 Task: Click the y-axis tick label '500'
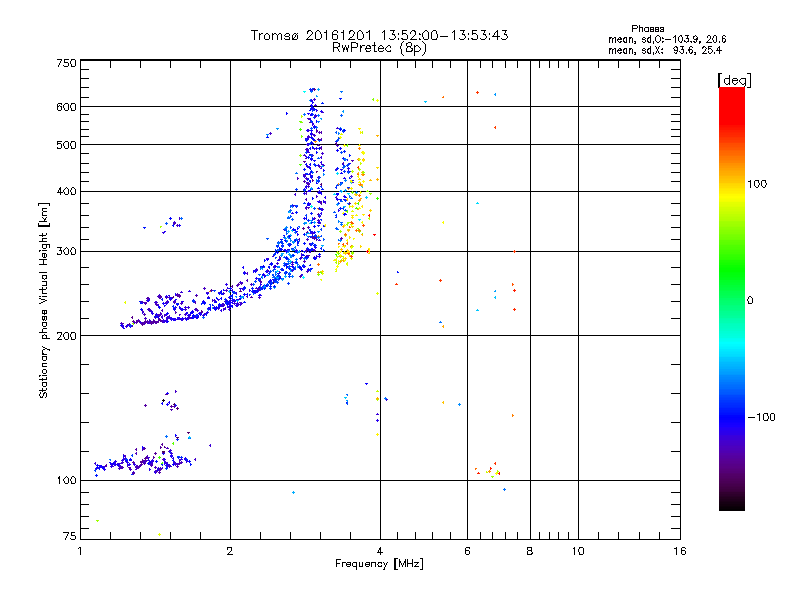click(66, 145)
